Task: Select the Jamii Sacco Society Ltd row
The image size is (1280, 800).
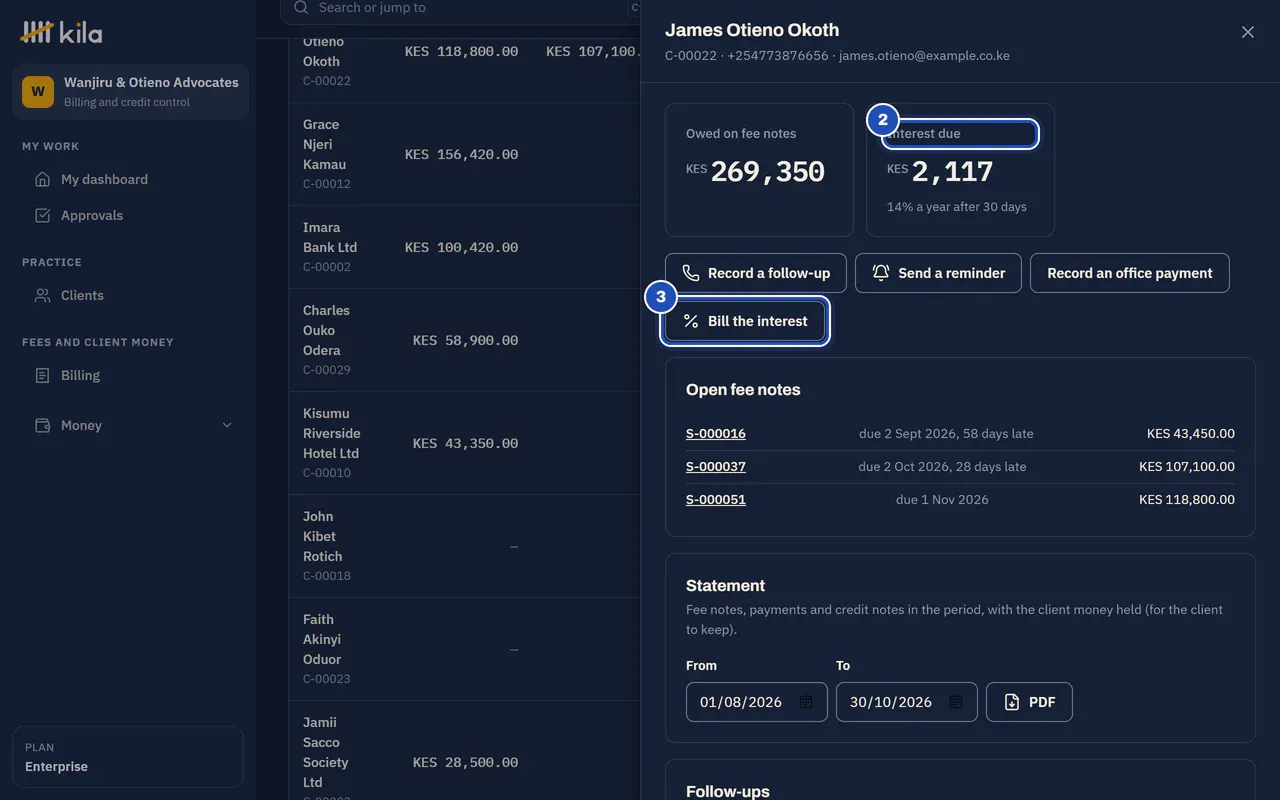Action: pyautogui.click(x=464, y=752)
